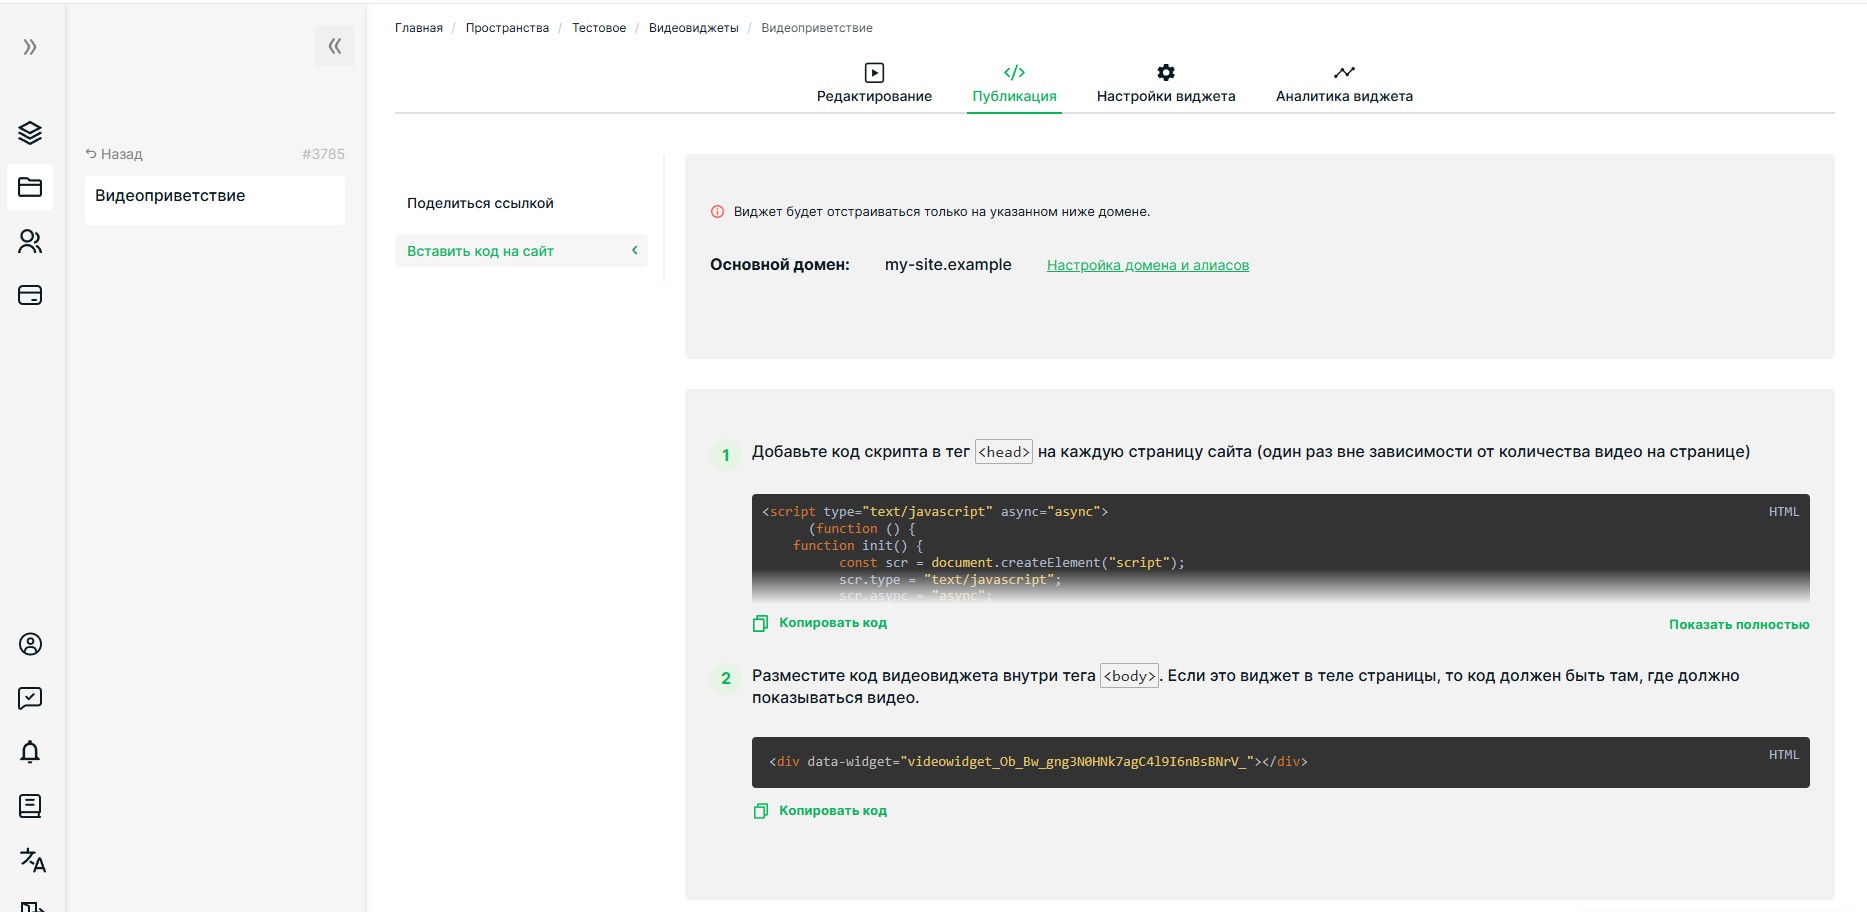Viewport: 1867px width, 912px height.
Task: Copy the div data-widget code
Action: pyautogui.click(x=820, y=811)
